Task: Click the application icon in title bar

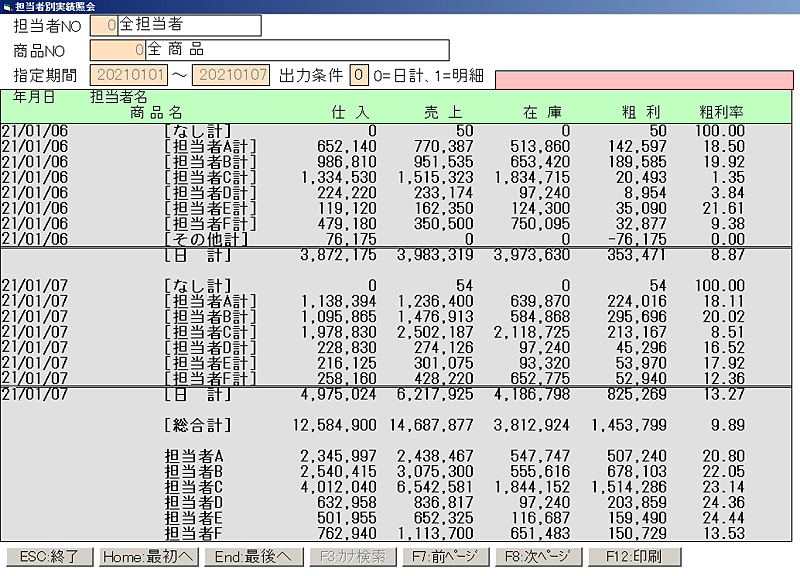Action: tap(8, 6)
